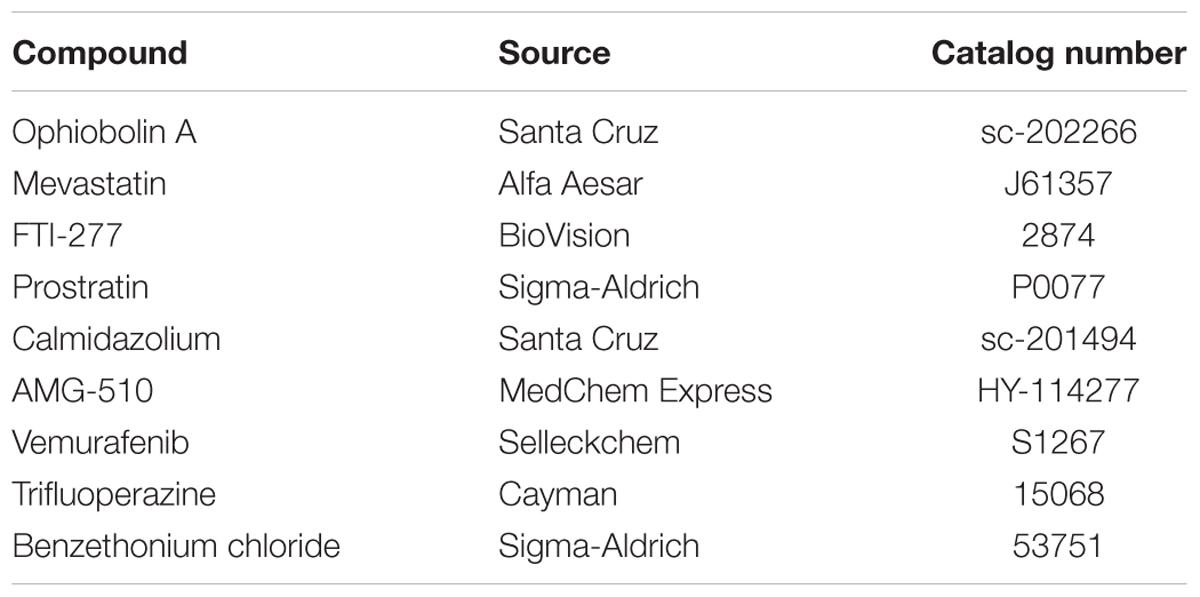Select the Mevastatin compound cell
Viewport: 1200px width, 597px height.
pyautogui.click(x=89, y=184)
